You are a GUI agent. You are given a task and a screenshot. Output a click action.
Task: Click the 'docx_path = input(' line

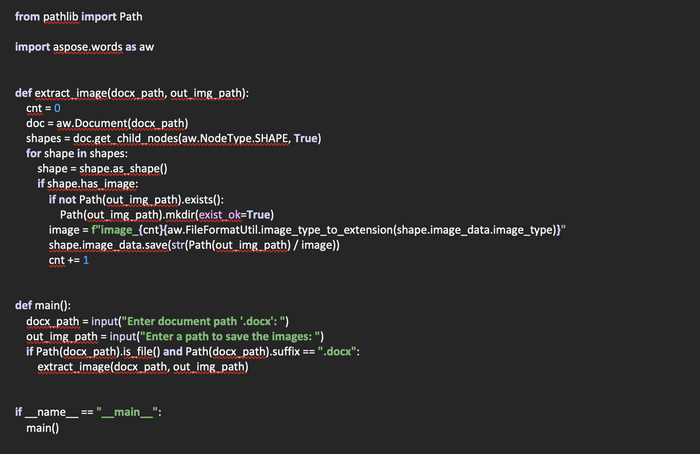coord(158,321)
